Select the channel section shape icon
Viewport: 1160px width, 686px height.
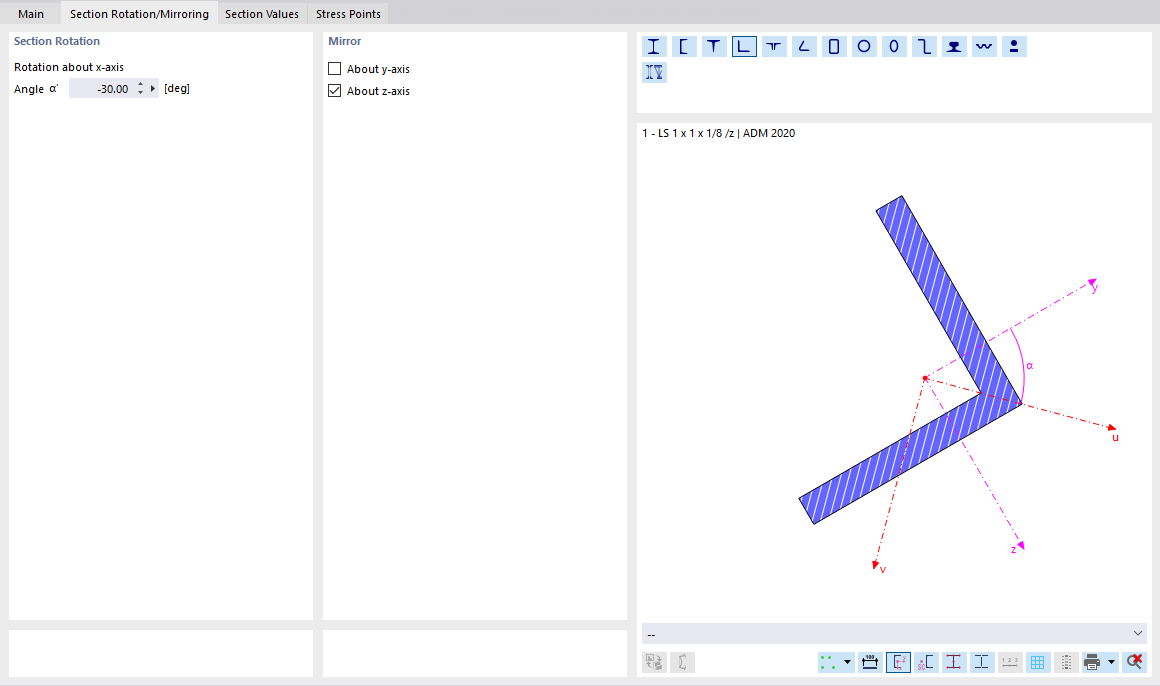(684, 46)
